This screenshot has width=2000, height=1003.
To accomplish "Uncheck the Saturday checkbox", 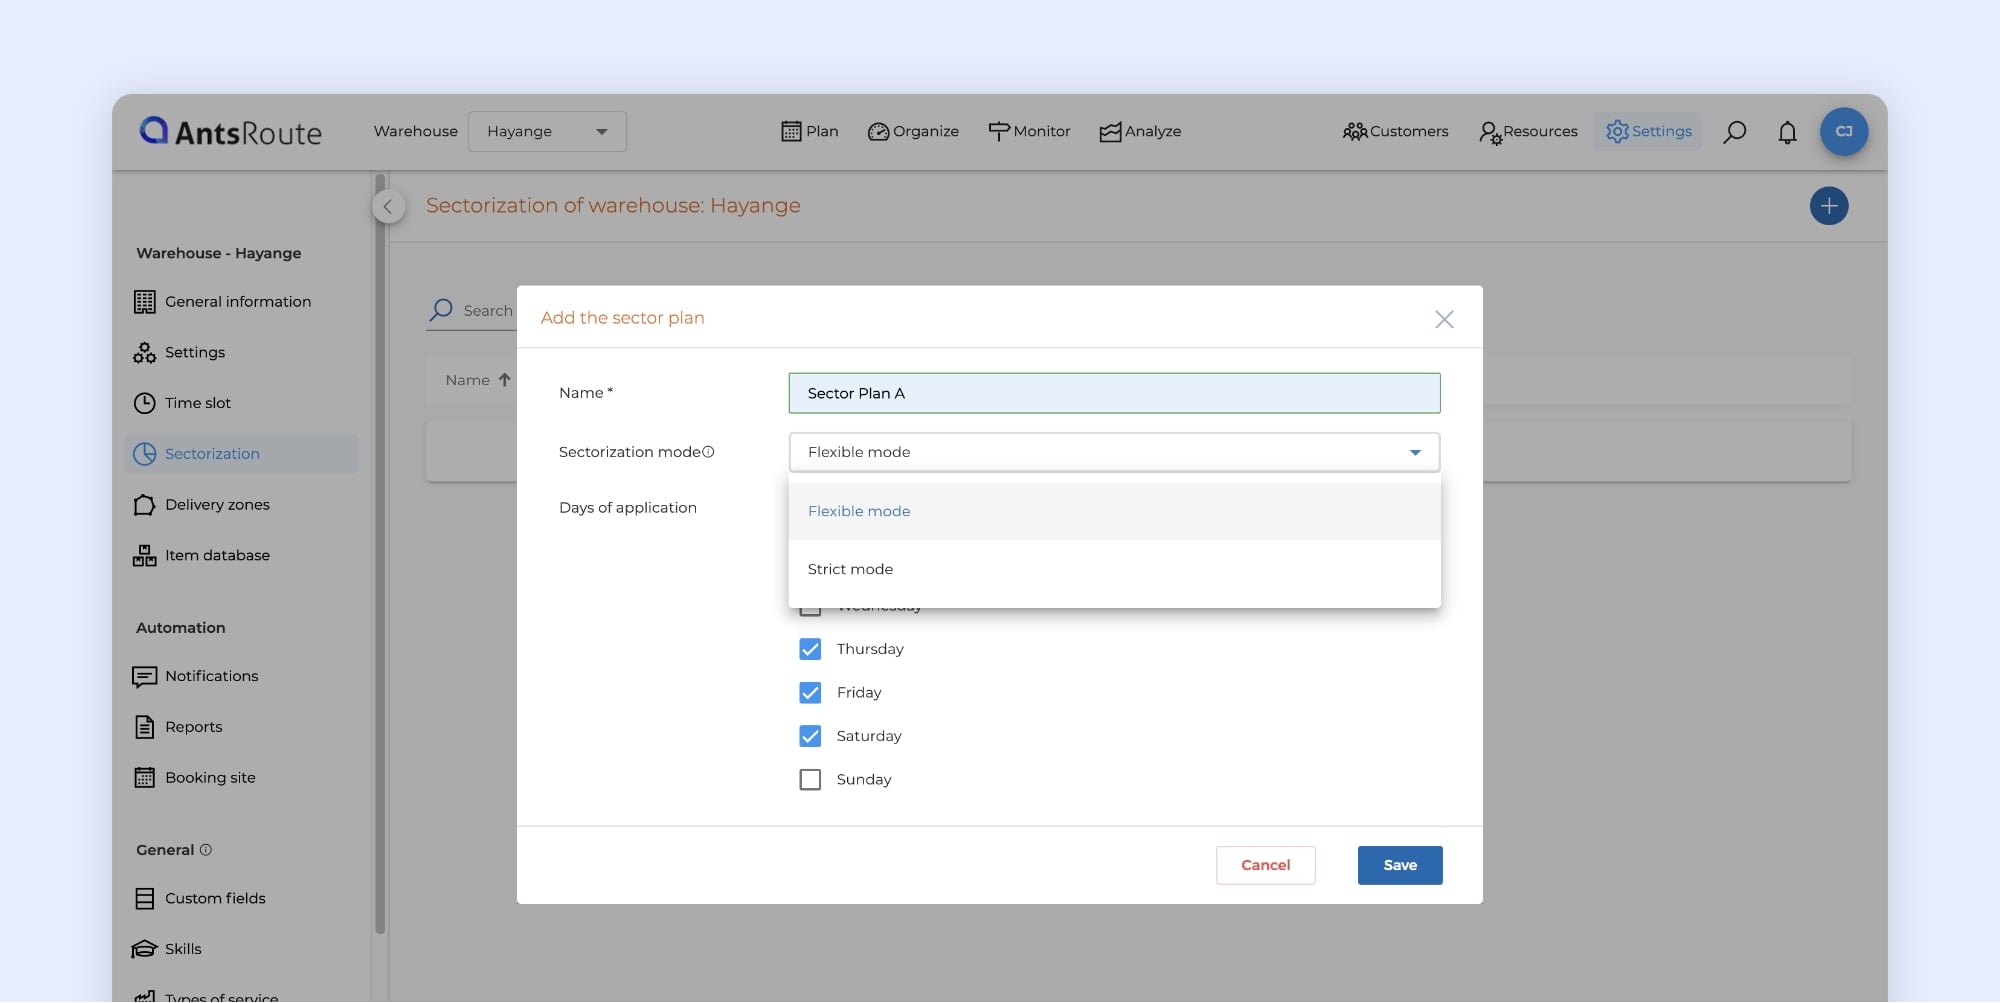I will 810,736.
